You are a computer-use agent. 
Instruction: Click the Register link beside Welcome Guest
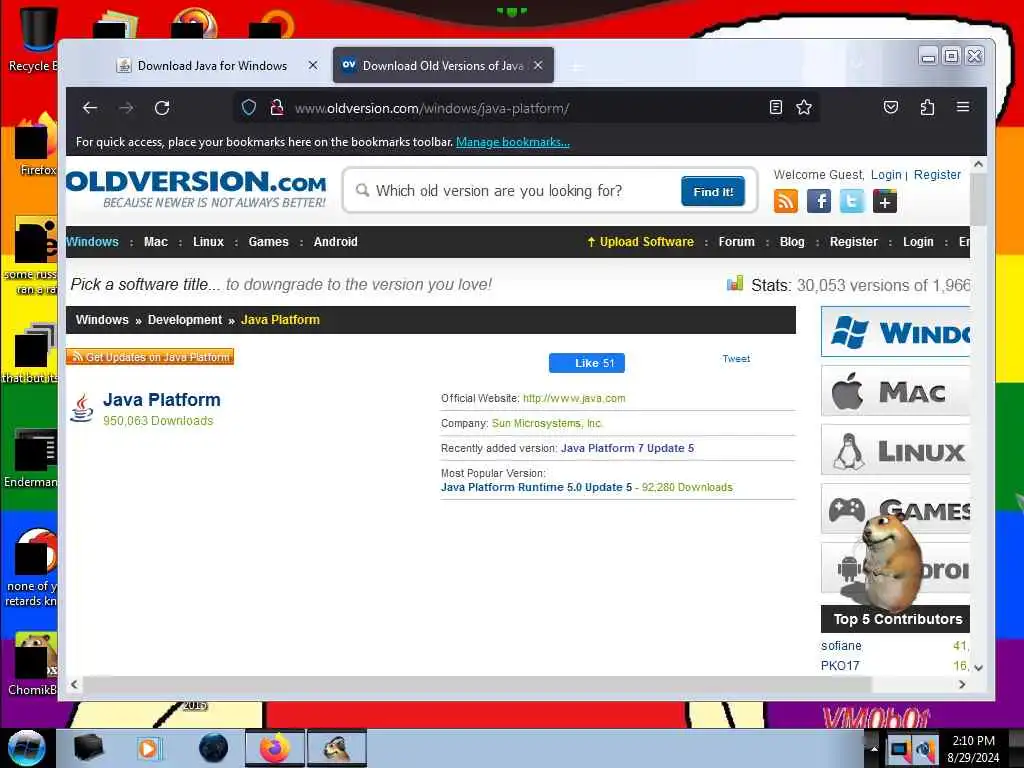click(x=937, y=174)
